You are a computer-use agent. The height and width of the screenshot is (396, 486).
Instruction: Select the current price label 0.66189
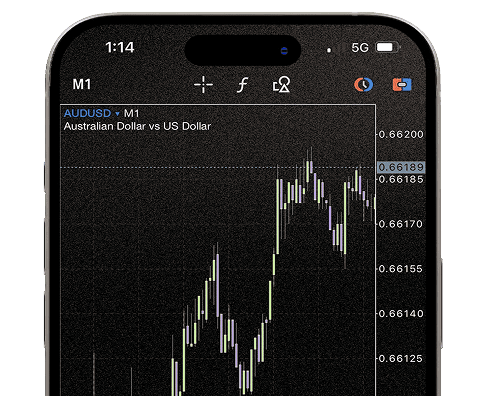point(401,167)
